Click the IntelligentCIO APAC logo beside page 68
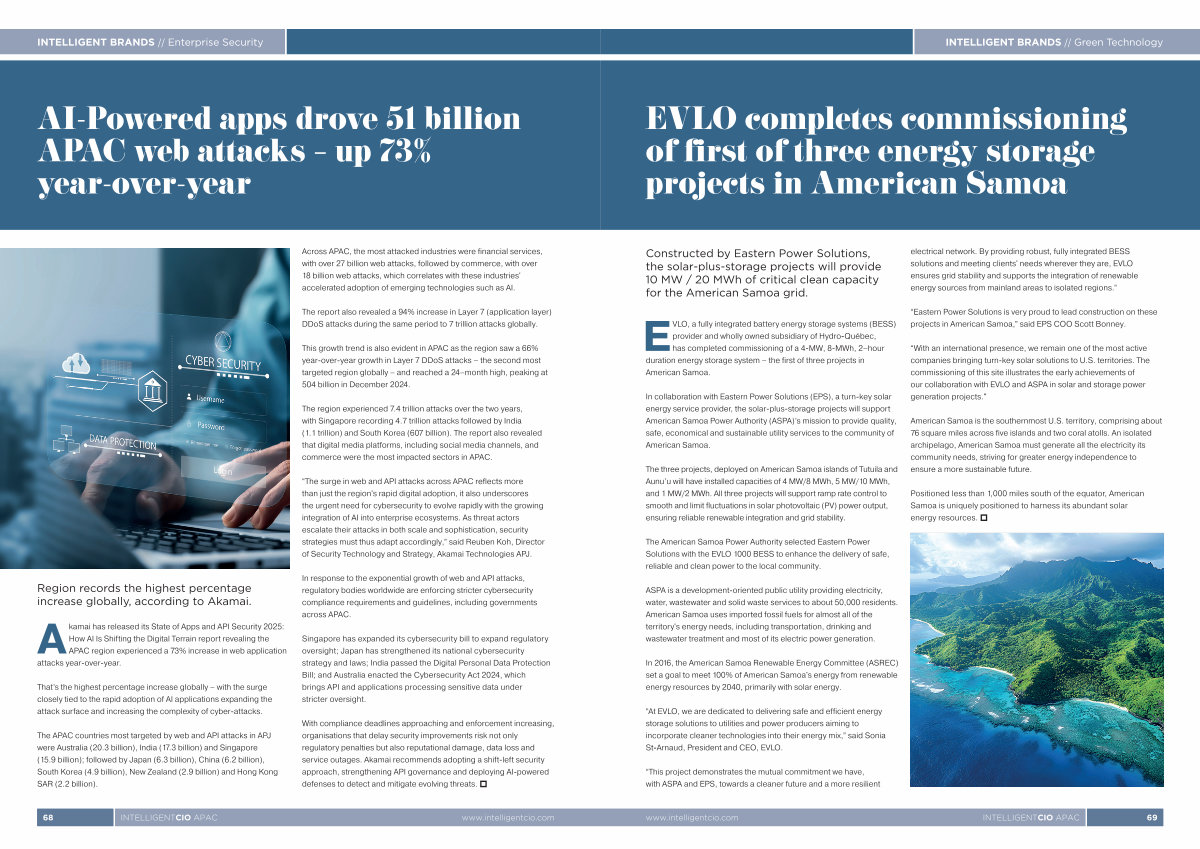Viewport: 1200px width, 849px height. coord(168,818)
